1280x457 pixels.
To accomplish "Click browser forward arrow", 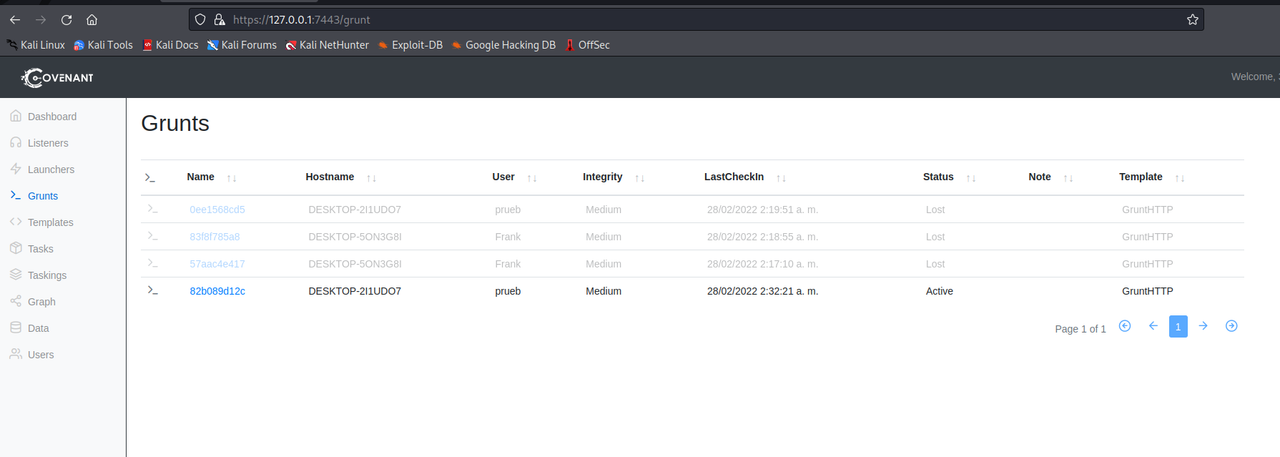I will click(40, 19).
